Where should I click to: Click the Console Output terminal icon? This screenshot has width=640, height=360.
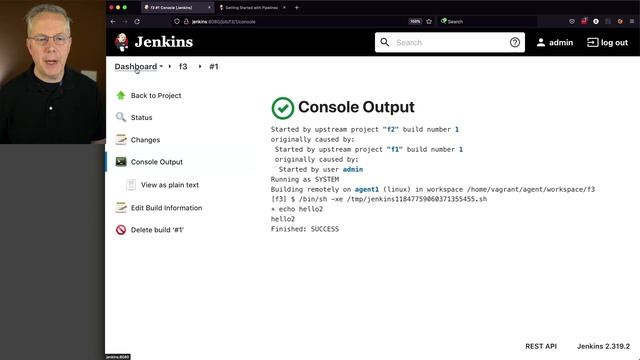point(121,162)
